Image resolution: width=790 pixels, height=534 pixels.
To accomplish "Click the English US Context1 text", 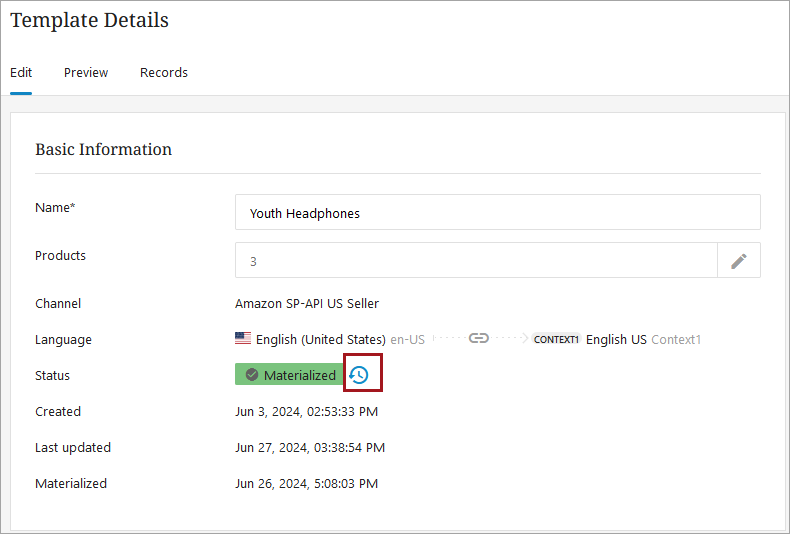I will 643,339.
